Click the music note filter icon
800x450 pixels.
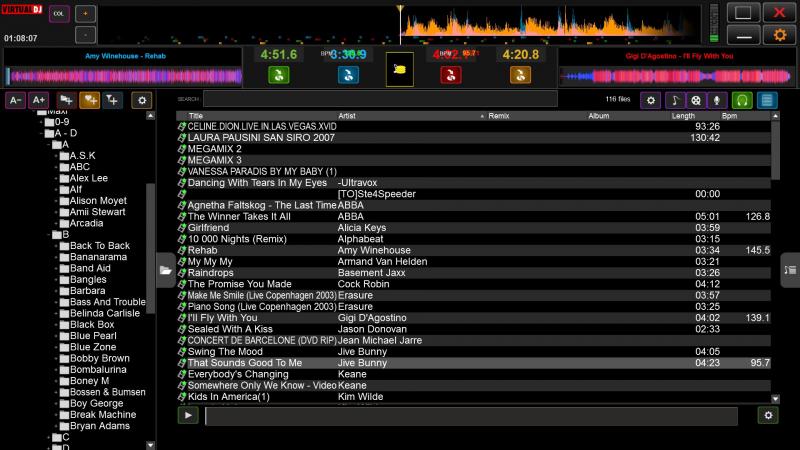coord(675,100)
